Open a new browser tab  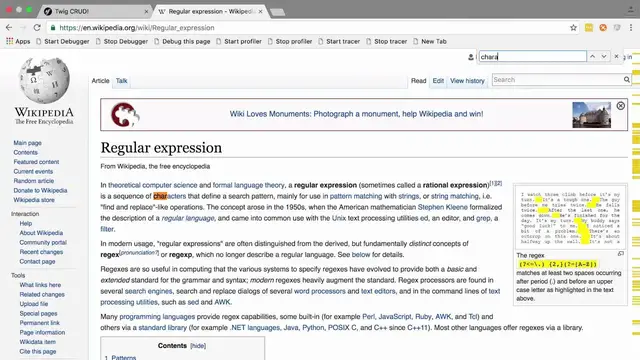pyautogui.click(x=278, y=12)
